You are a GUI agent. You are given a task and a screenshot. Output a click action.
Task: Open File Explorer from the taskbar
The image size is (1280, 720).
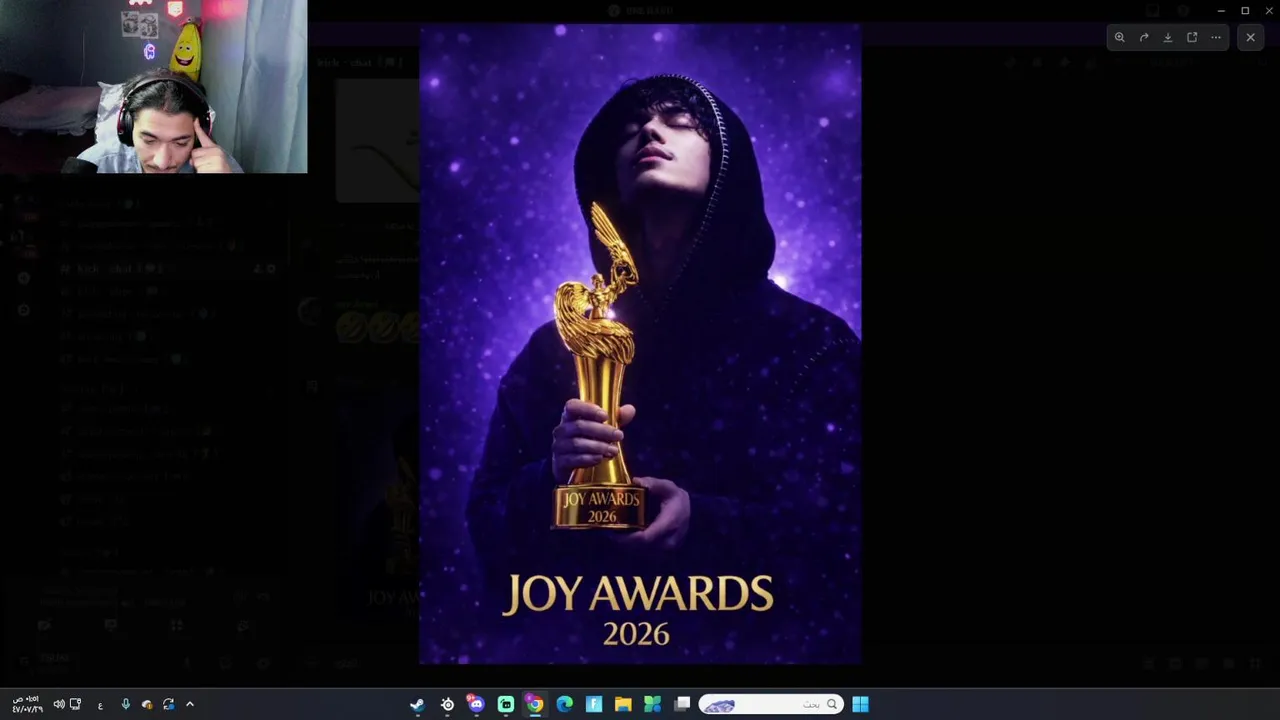tap(623, 704)
